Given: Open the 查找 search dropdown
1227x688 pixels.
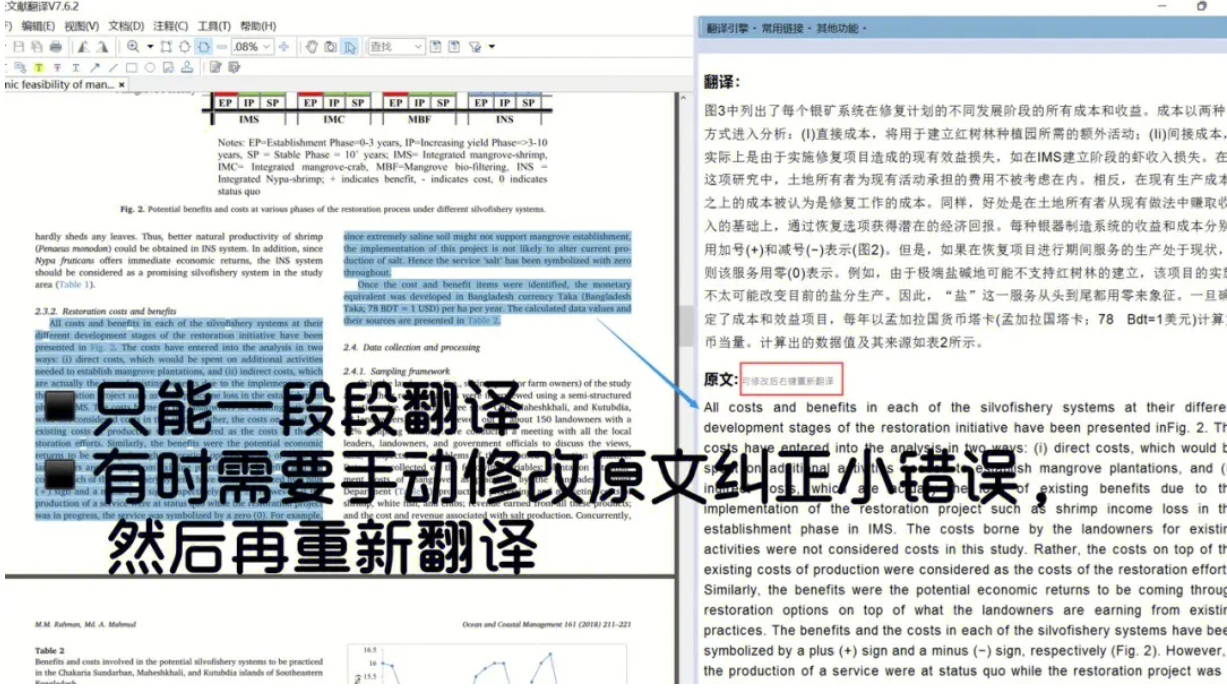Looking at the screenshot, I should tap(418, 46).
